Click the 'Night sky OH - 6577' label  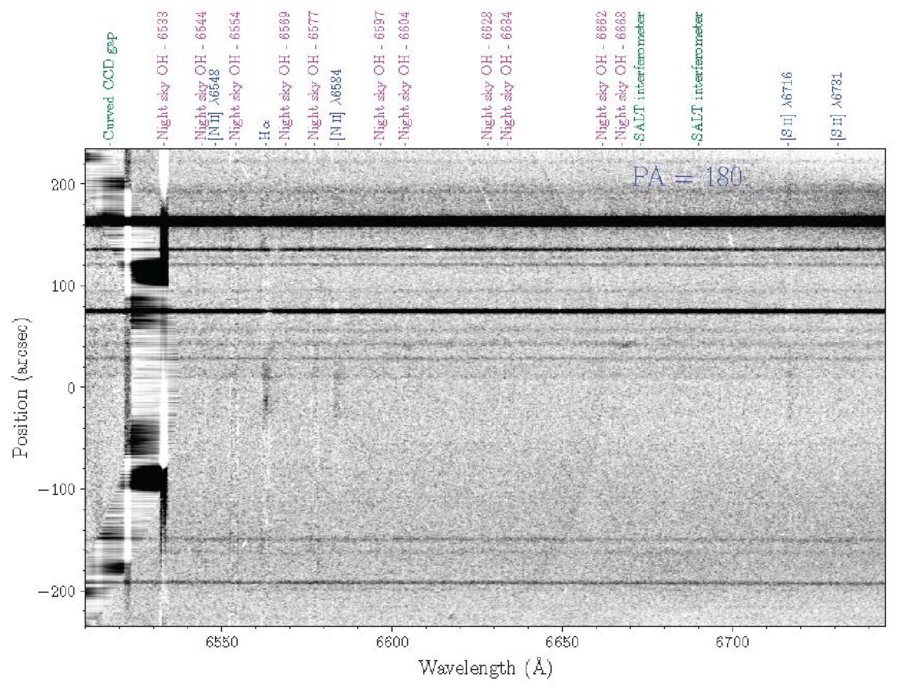pyautogui.click(x=313, y=76)
